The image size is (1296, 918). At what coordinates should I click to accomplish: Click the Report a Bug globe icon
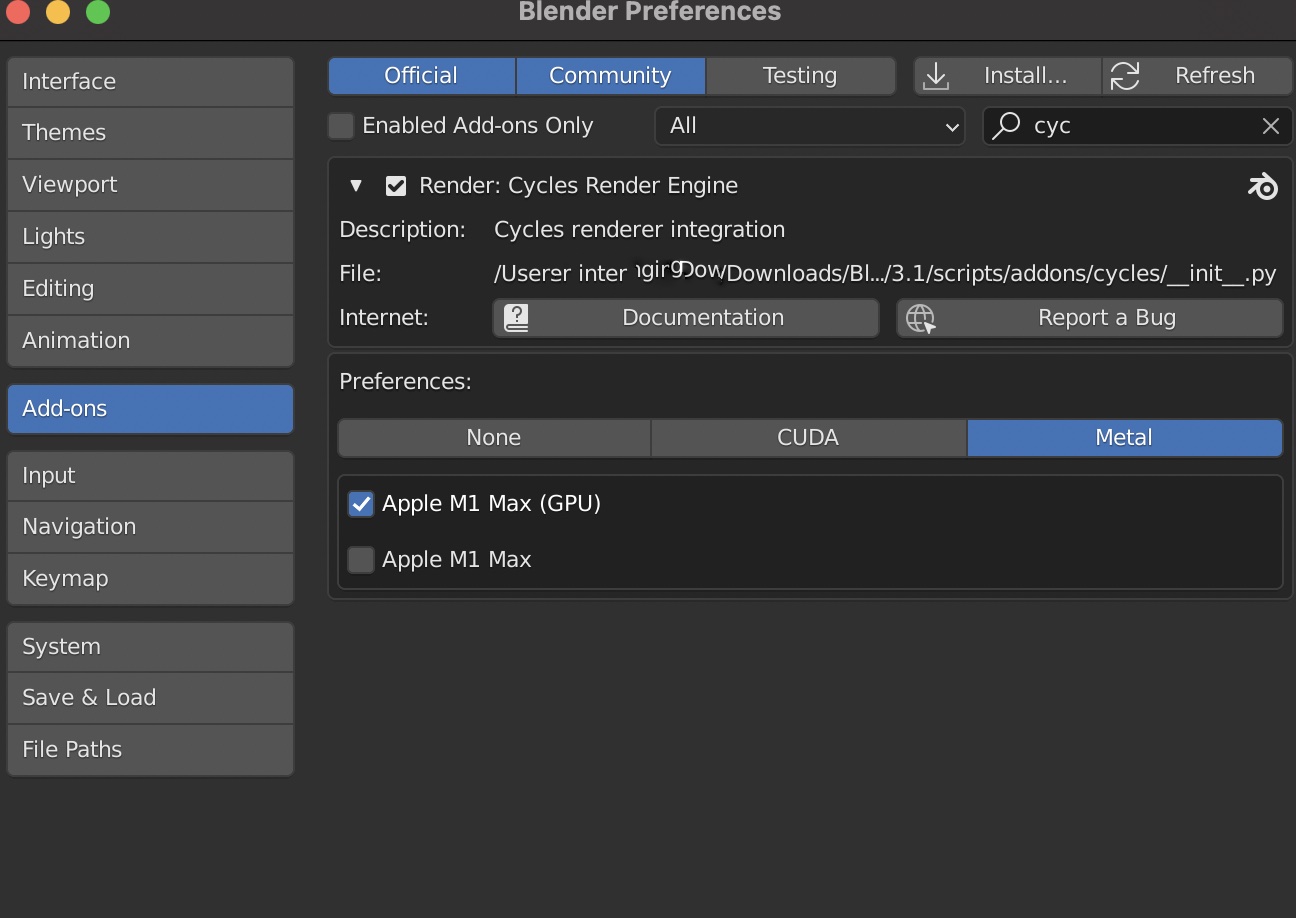[x=920, y=318]
